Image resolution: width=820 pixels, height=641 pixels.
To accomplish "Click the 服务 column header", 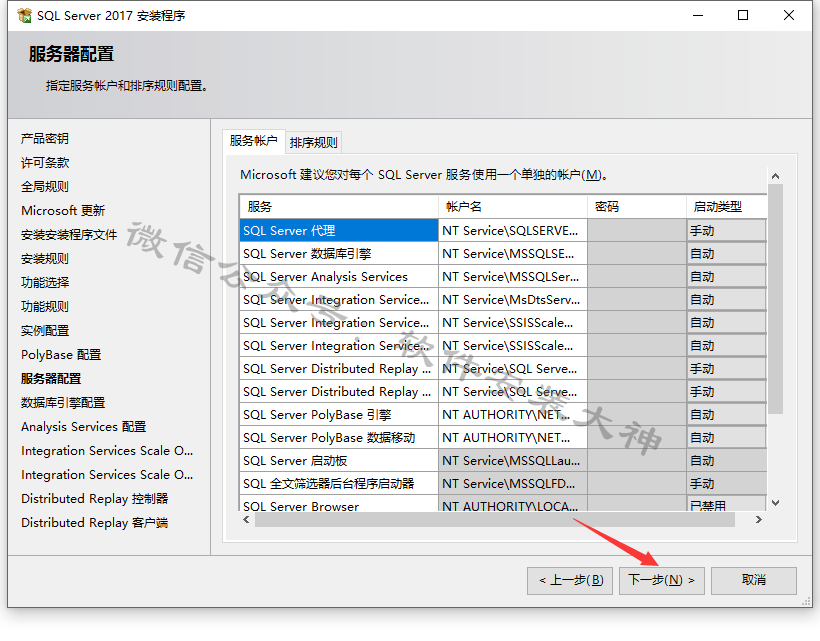I will 339,207.
